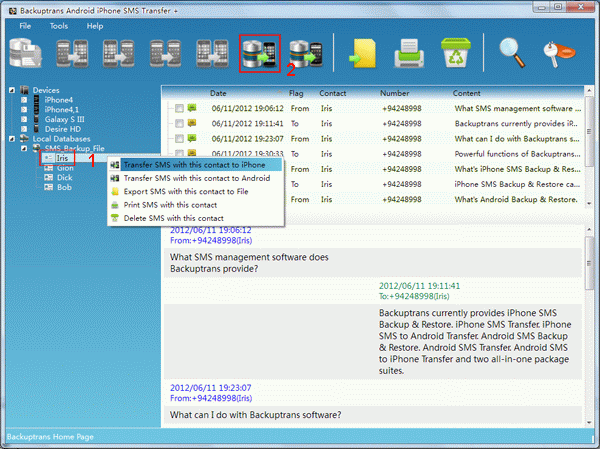Open the Tools menu
The height and width of the screenshot is (449, 600).
pyautogui.click(x=59, y=26)
